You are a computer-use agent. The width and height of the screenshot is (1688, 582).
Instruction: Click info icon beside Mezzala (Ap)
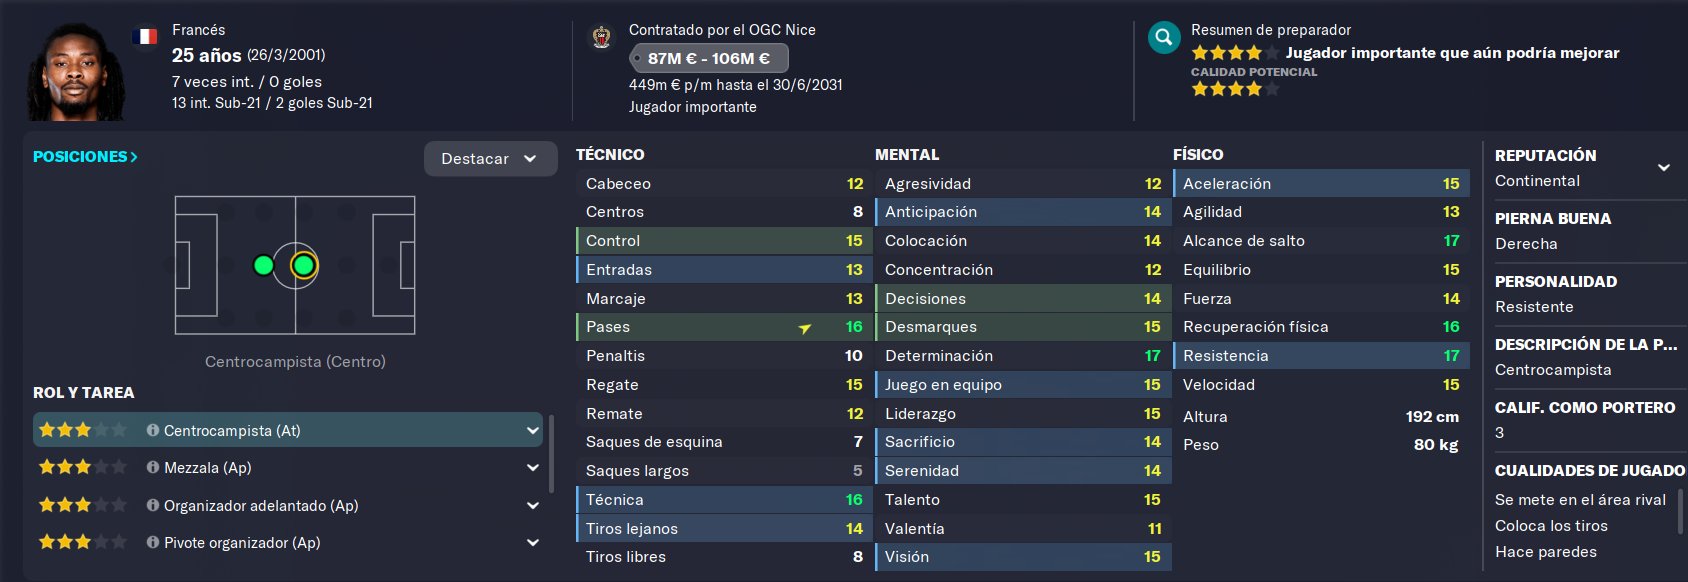153,467
